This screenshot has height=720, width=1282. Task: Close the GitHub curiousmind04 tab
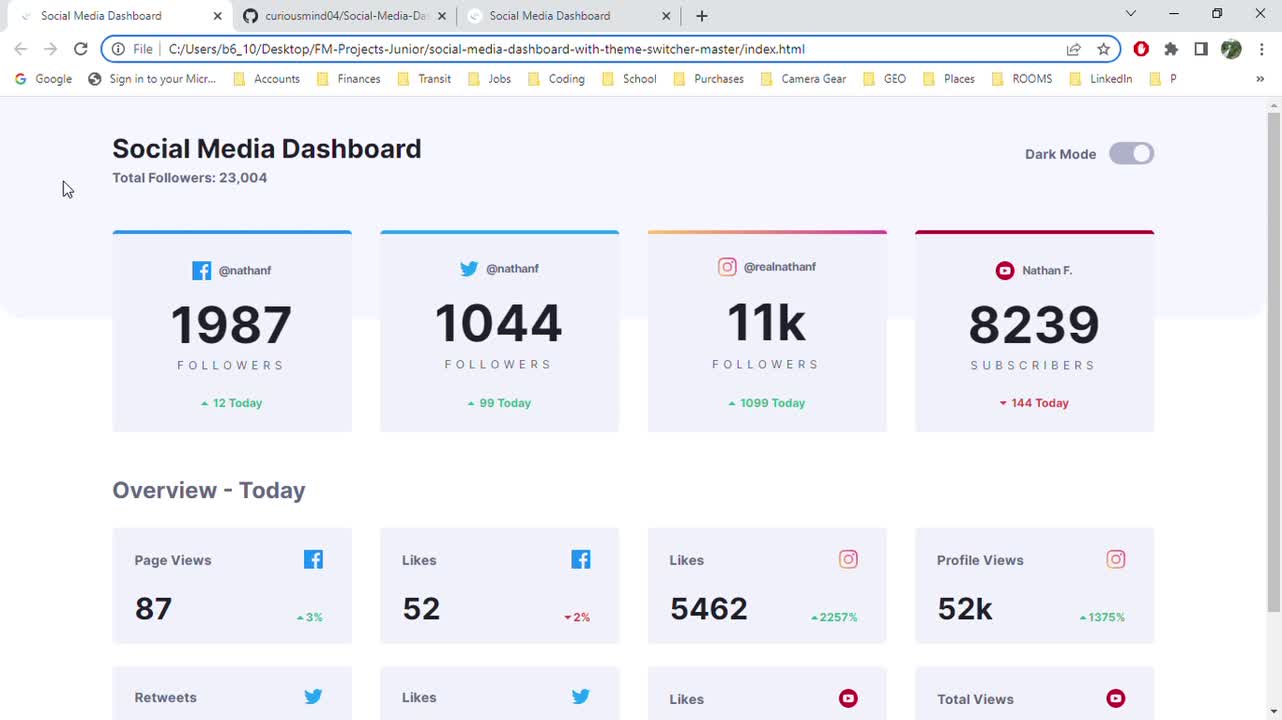coord(442,16)
